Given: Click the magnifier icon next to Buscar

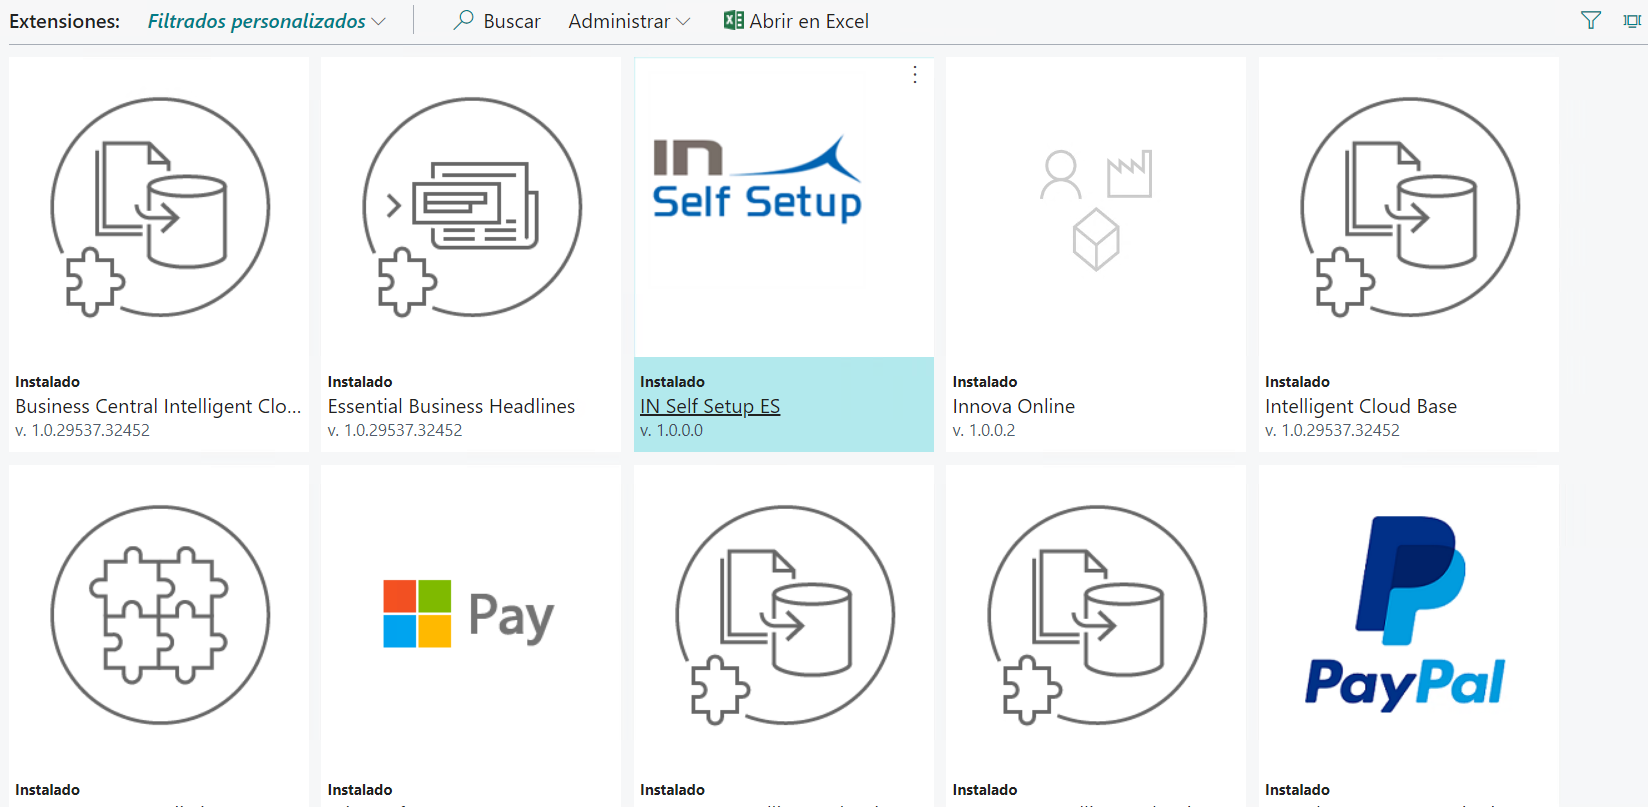Looking at the screenshot, I should [463, 20].
